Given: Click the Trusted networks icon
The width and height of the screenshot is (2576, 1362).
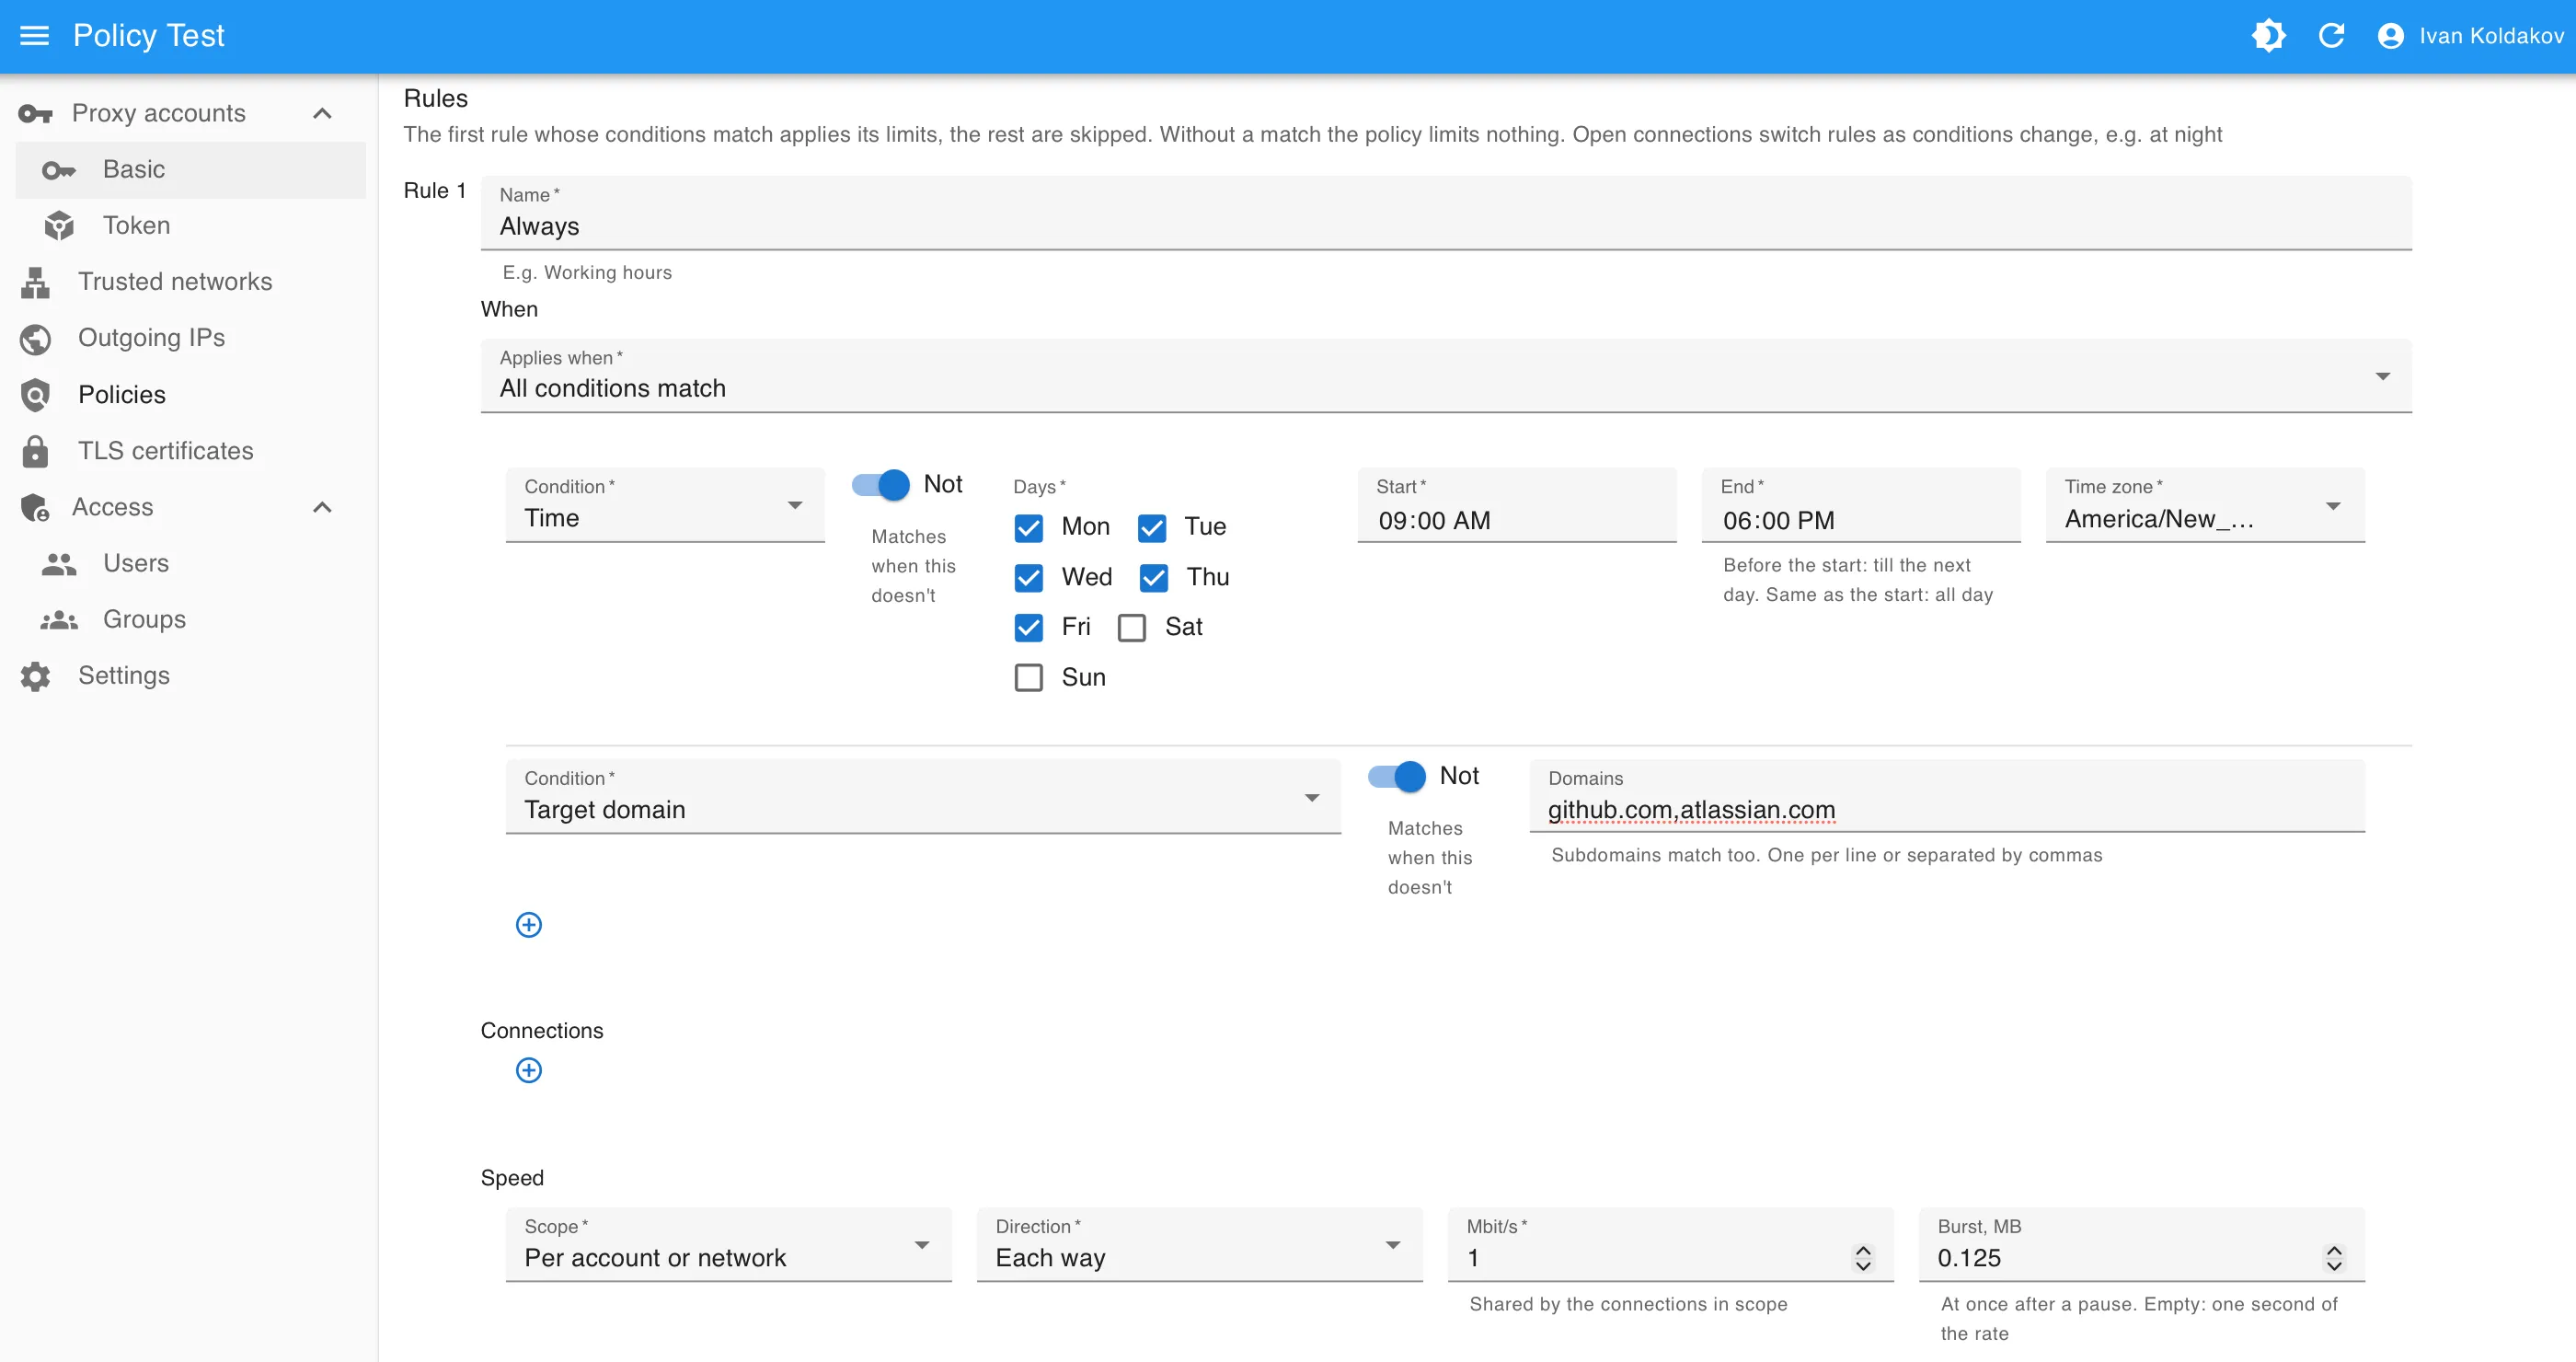Looking at the screenshot, I should click(x=35, y=282).
